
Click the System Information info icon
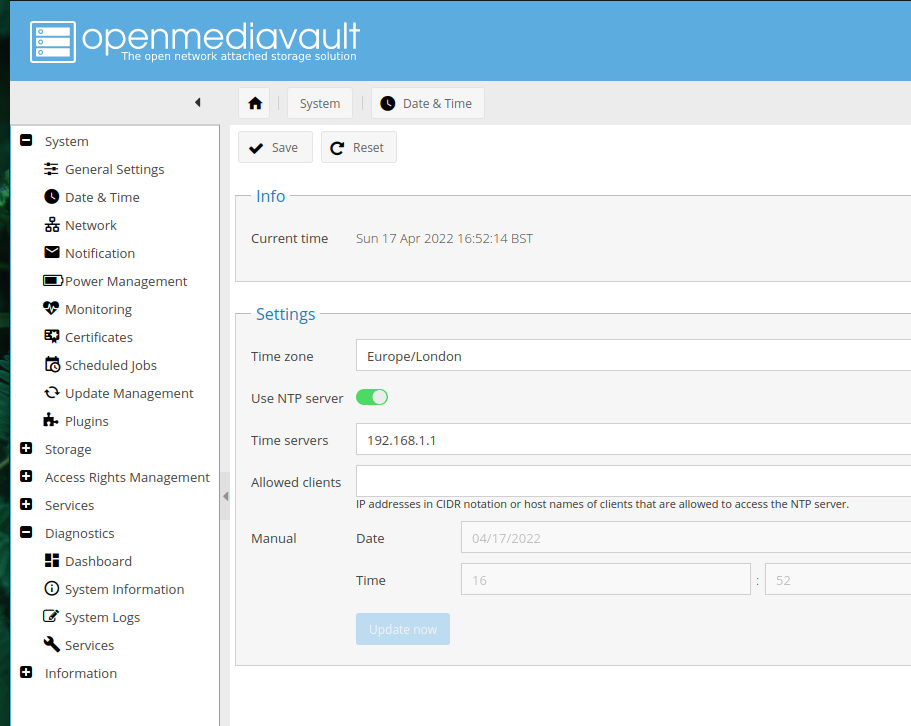52,588
